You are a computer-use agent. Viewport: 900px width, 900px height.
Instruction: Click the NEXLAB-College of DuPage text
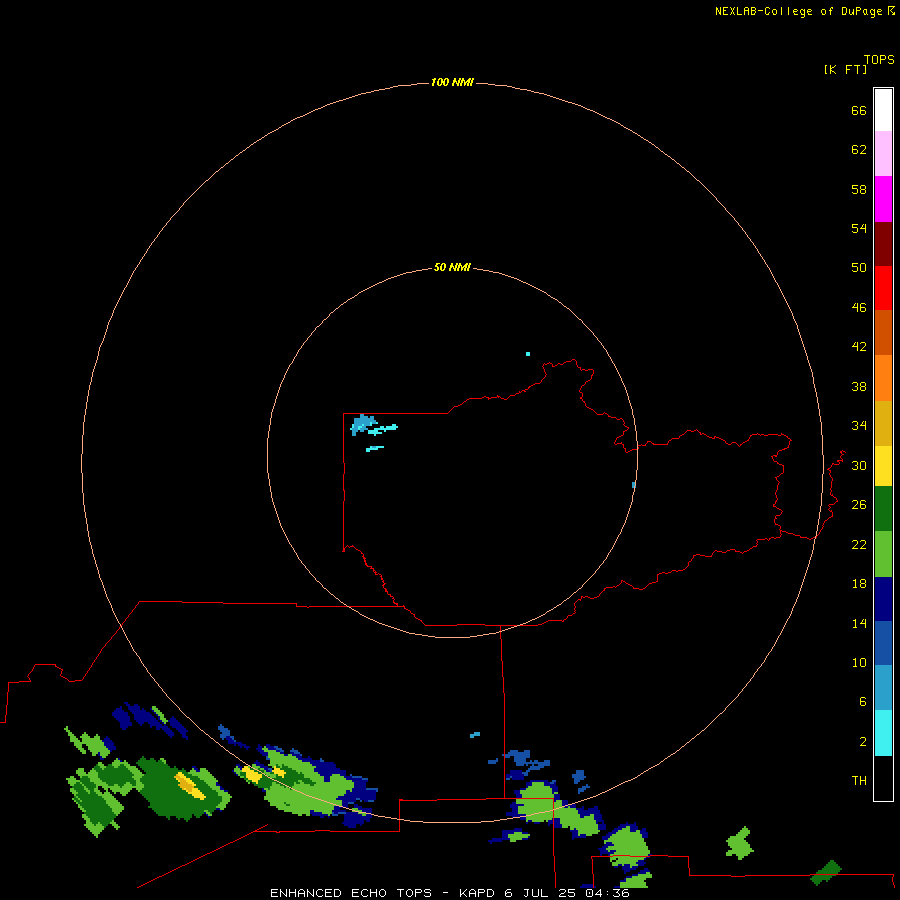pyautogui.click(x=798, y=11)
